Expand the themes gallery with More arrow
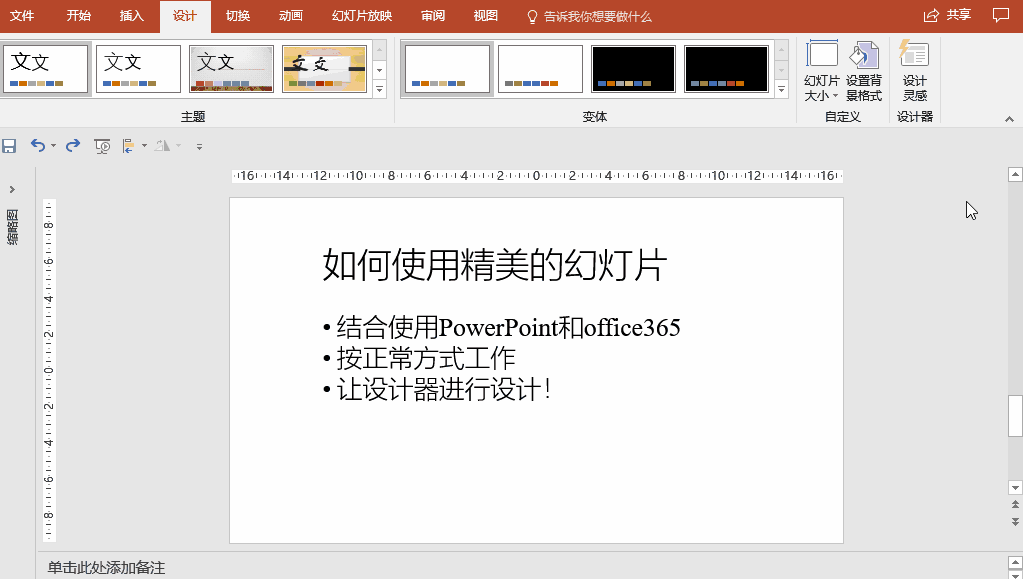Screen dimensions: 1023x579 [x=378, y=90]
